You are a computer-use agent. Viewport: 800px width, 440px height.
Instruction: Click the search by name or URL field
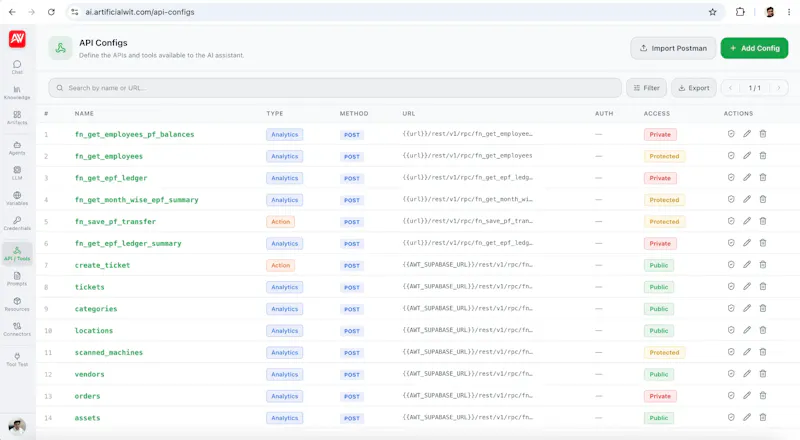pos(335,88)
